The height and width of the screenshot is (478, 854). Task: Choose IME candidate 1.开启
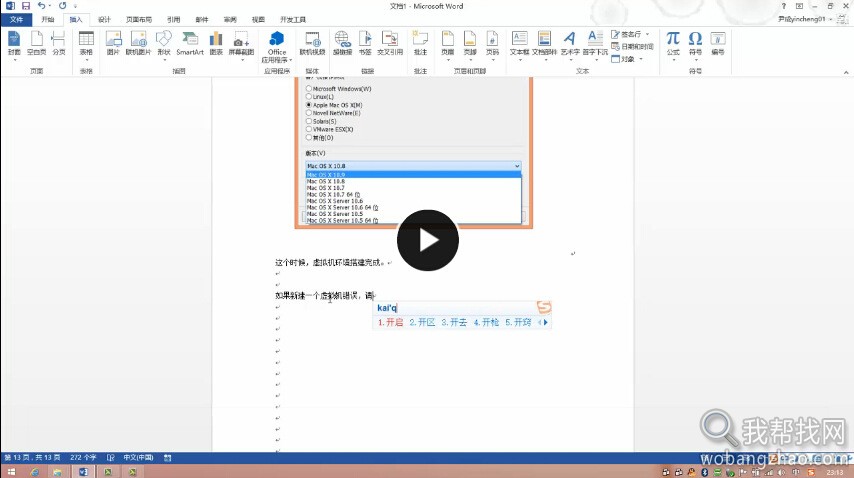391,322
